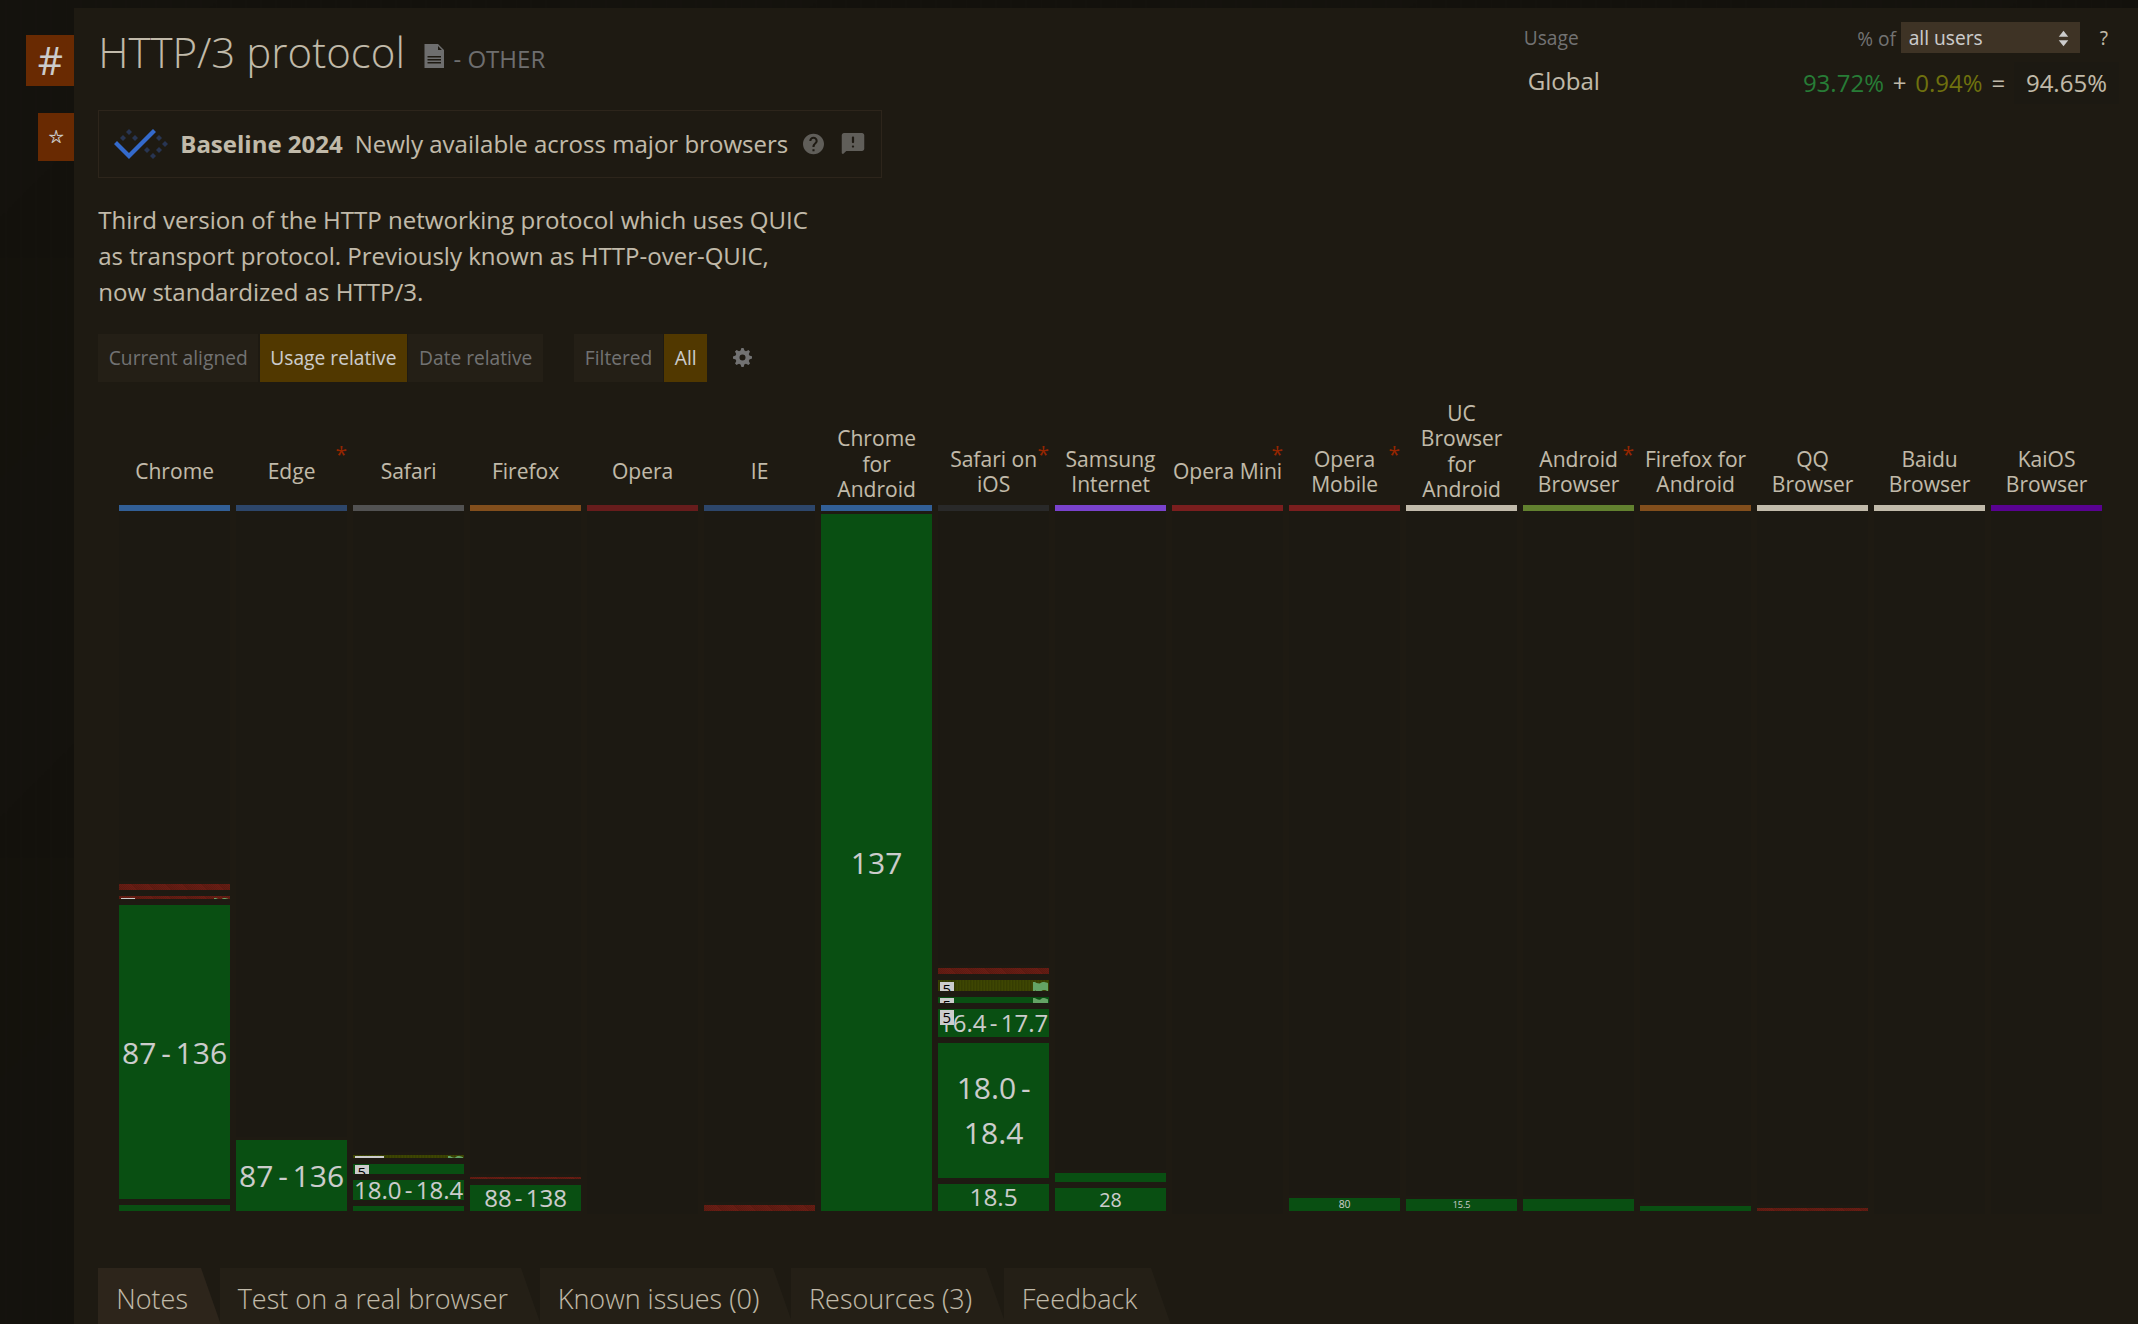Select Usage relative view
The image size is (2138, 1324).
333,358
